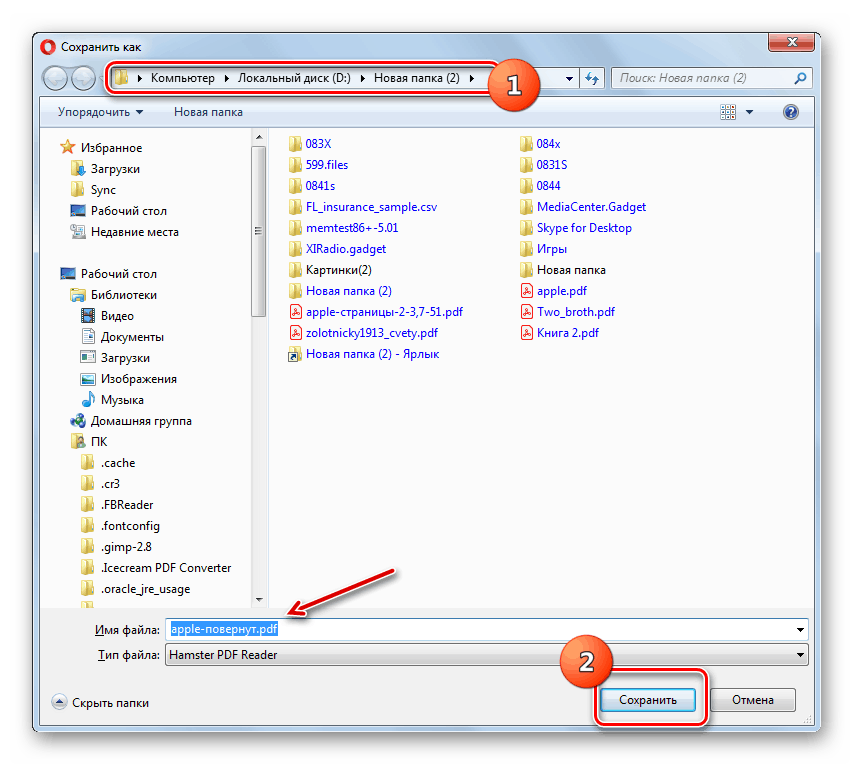Click Локальный диск (D:) in address bar
The image size is (854, 765).
pos(294,78)
